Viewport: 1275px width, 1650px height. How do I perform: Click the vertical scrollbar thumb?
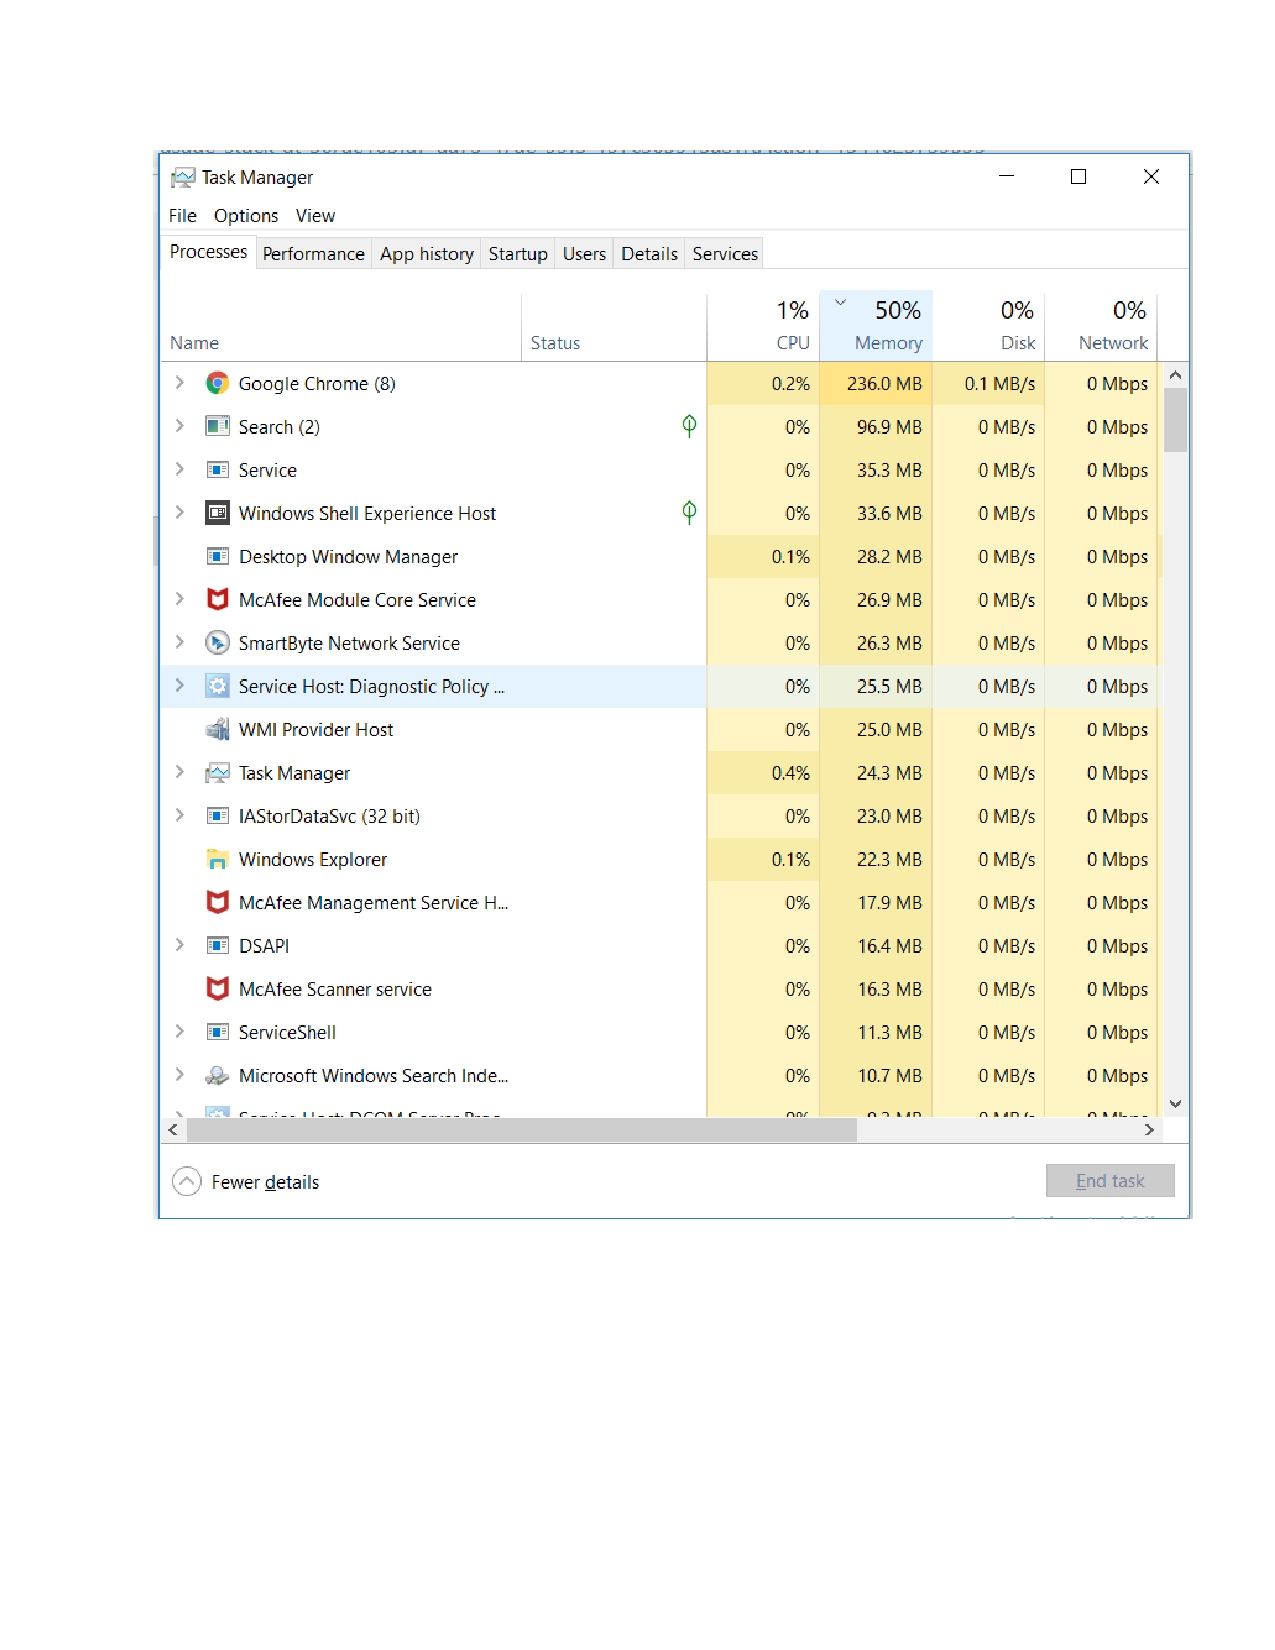(1176, 420)
